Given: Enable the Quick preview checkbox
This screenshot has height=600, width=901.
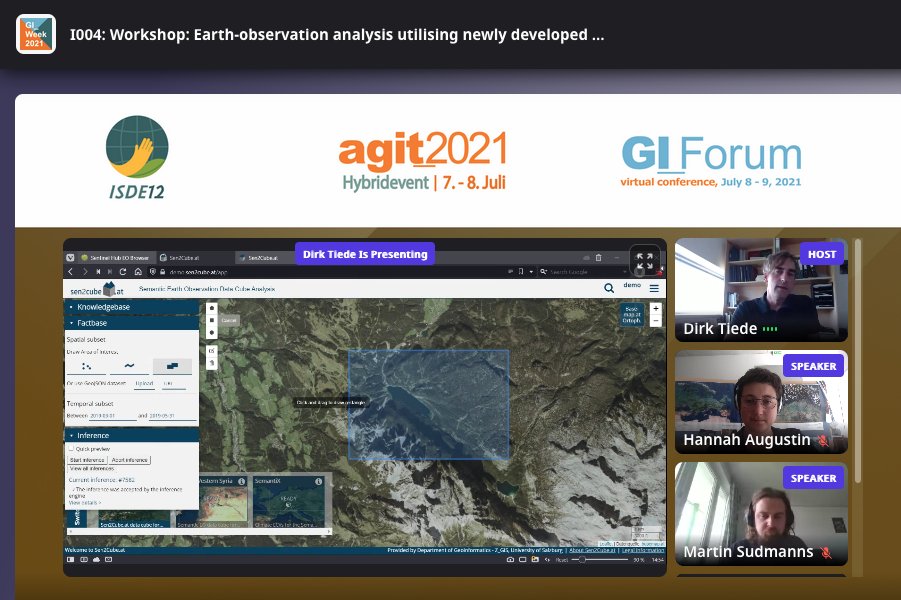Looking at the screenshot, I should [x=71, y=448].
